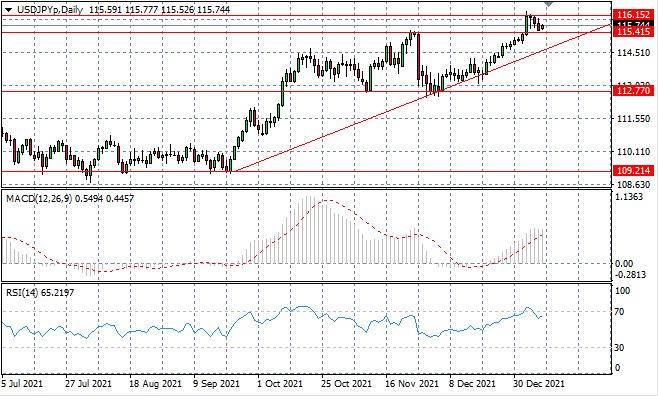659x396 pixels.
Task: Click the RSI 70 level label
Action: coord(619,312)
